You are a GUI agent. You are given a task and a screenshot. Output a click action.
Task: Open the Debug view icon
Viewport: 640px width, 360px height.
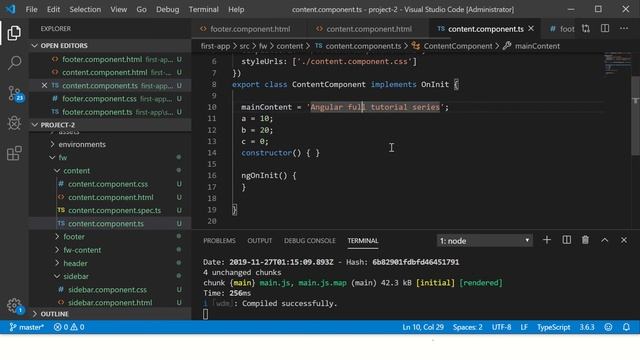14,123
